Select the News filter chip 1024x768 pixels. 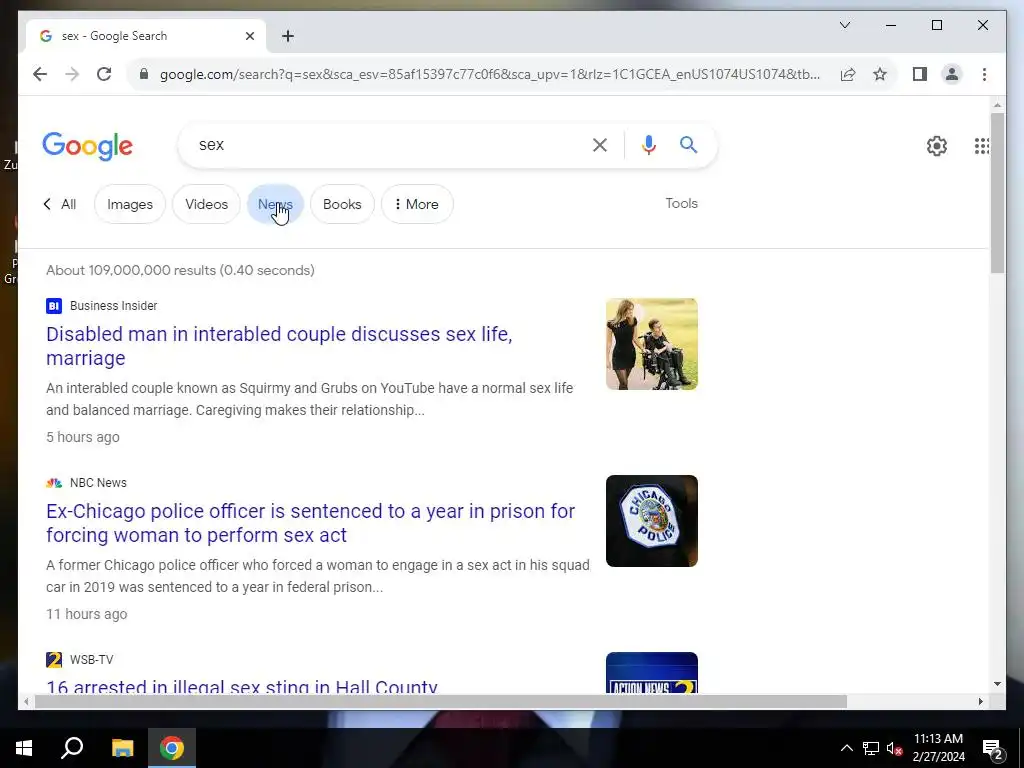[x=275, y=204]
